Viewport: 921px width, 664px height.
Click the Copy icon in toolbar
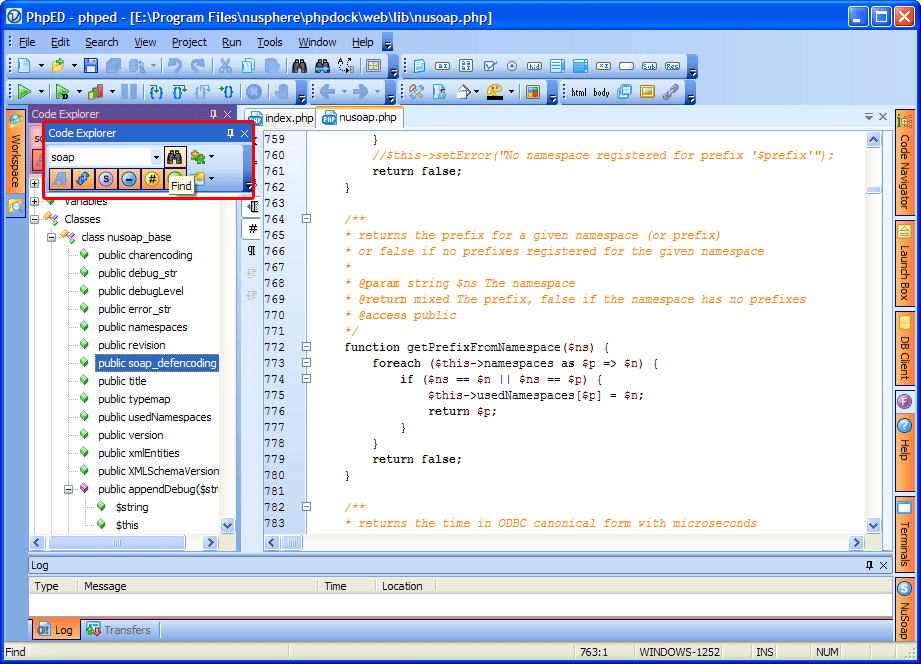click(x=248, y=66)
